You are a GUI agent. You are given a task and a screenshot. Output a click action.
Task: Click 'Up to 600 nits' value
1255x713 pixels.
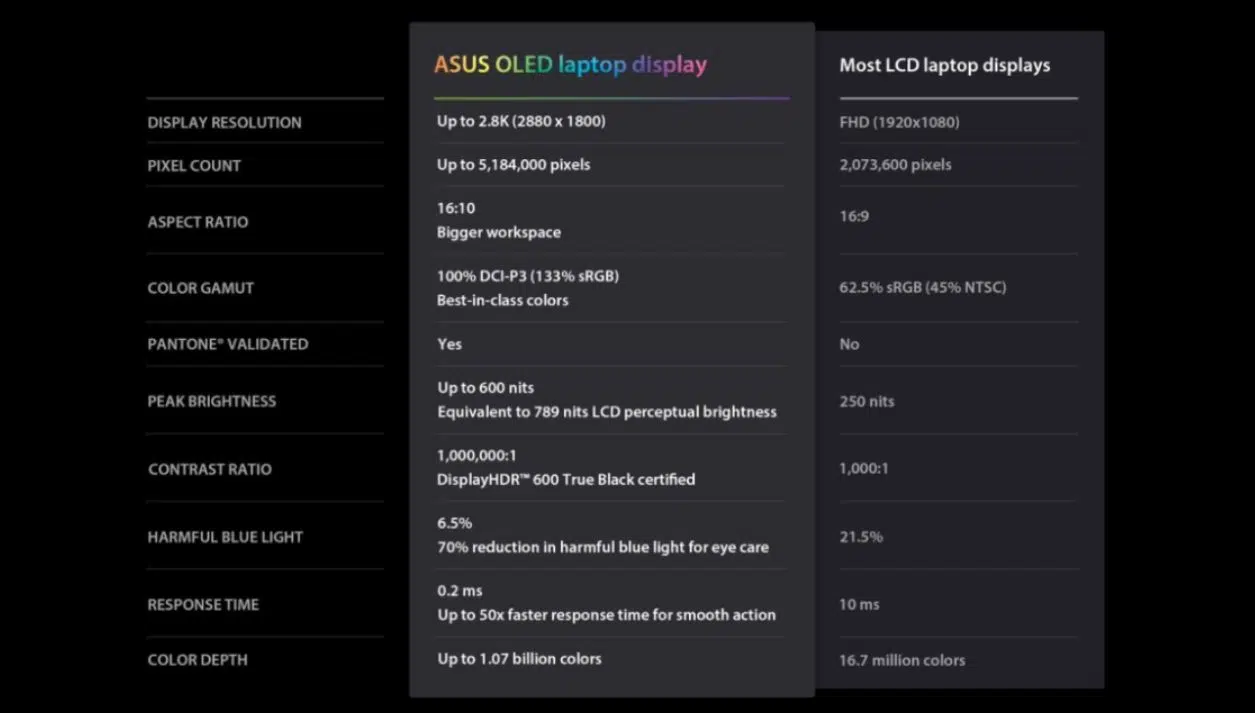pyautogui.click(x=486, y=388)
